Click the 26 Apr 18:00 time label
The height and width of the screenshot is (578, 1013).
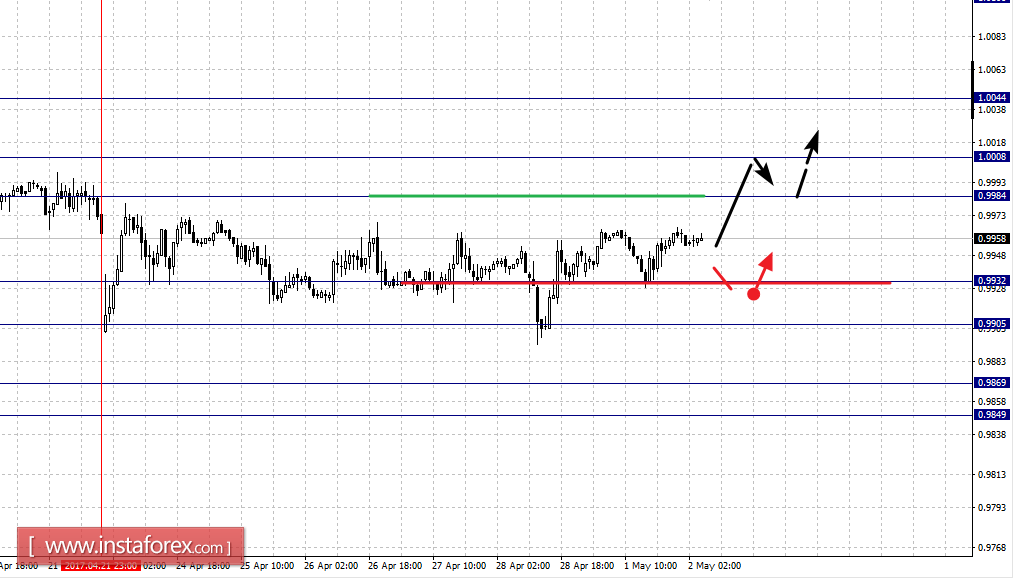[395, 566]
